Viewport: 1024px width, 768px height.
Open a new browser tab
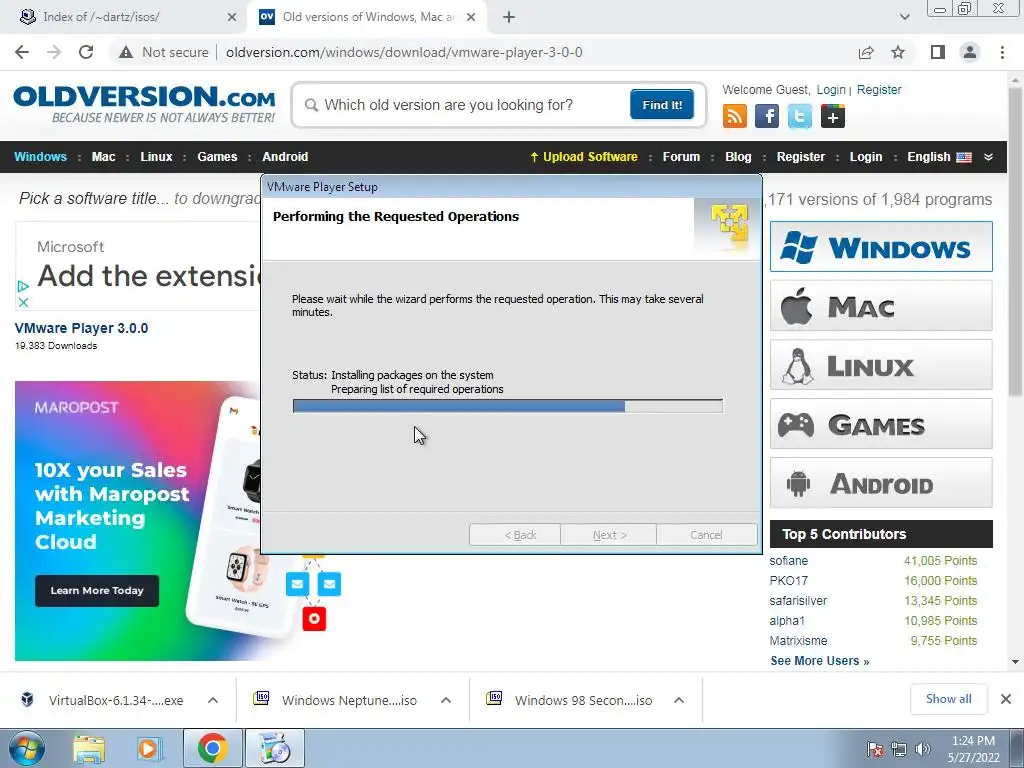point(509,17)
